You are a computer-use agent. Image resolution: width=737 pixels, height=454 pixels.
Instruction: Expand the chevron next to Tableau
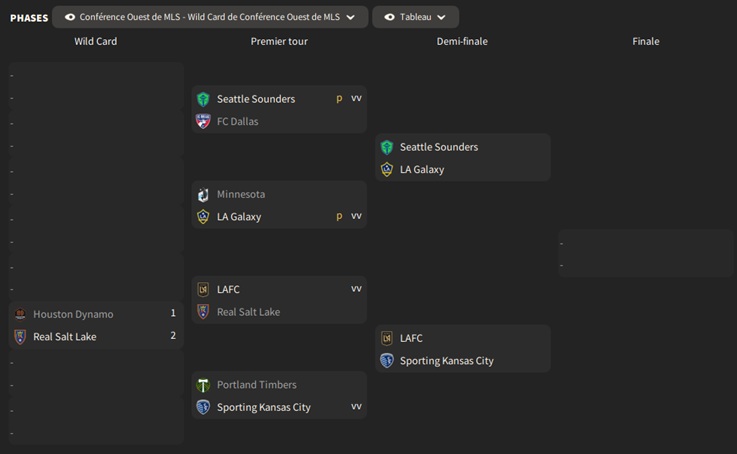tap(441, 17)
